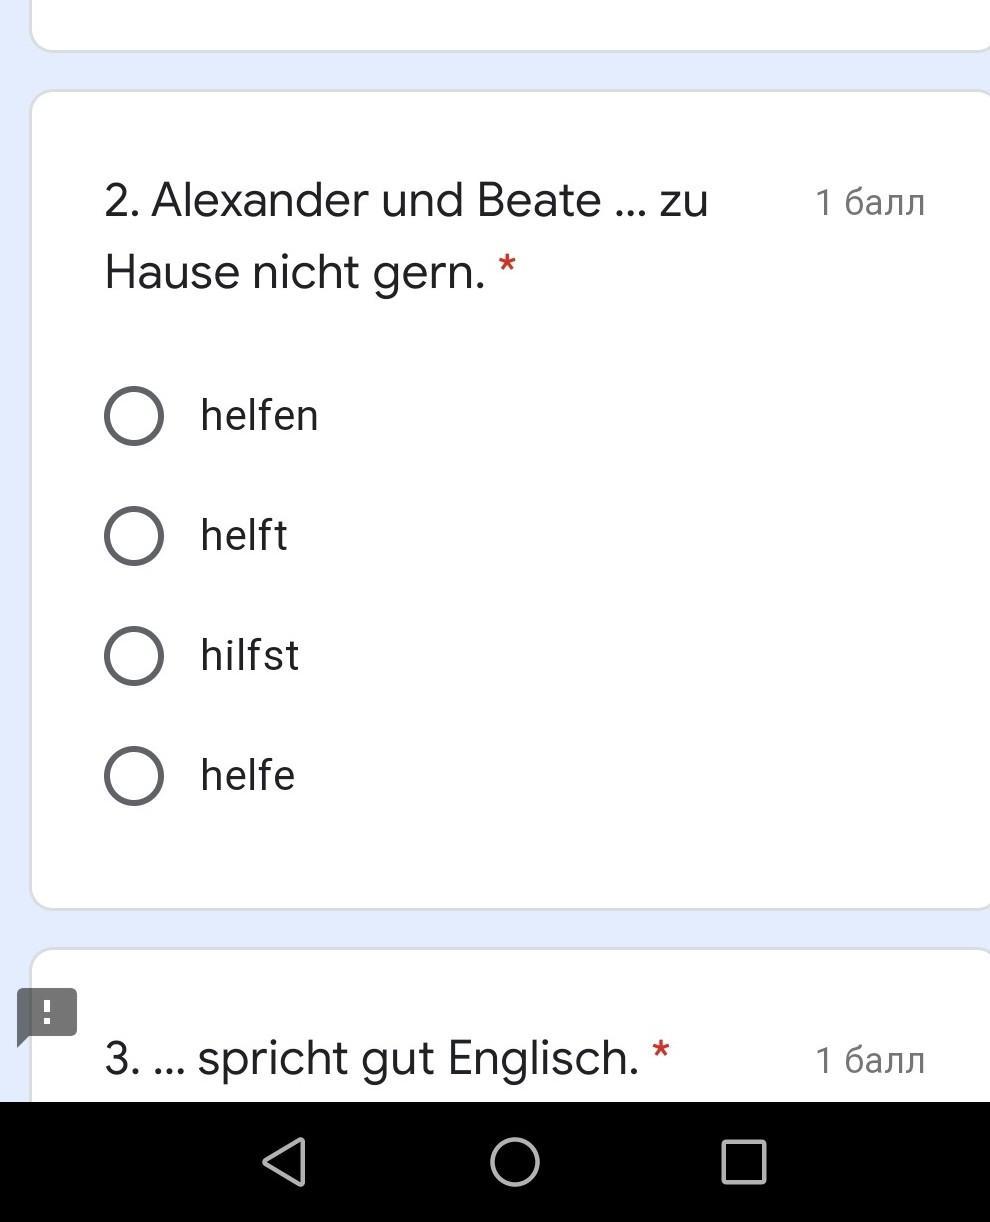Tap the 'hilfst' answer label text

(x=250, y=656)
